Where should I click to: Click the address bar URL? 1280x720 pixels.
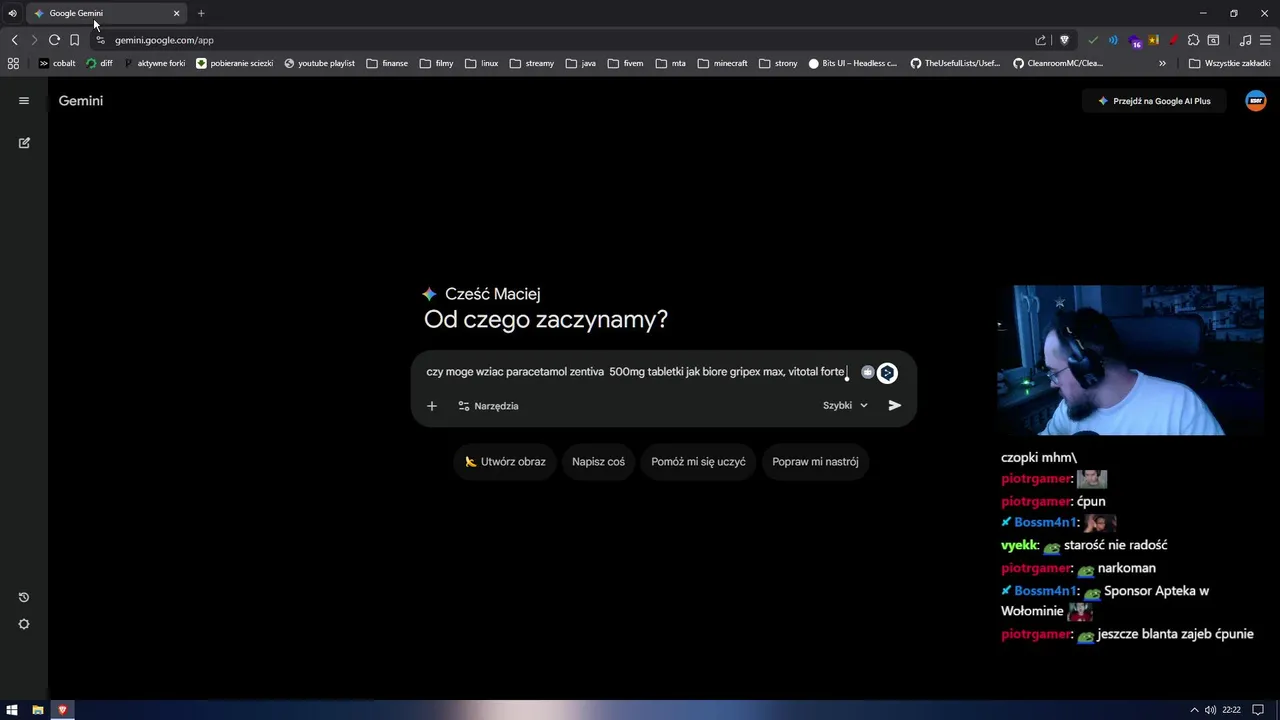pos(164,40)
